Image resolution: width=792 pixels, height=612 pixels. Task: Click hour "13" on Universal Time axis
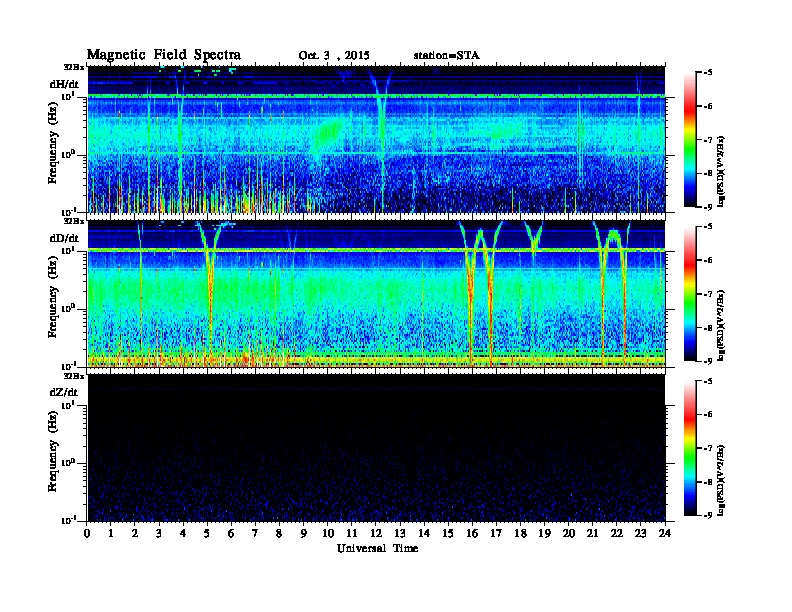[x=400, y=534]
